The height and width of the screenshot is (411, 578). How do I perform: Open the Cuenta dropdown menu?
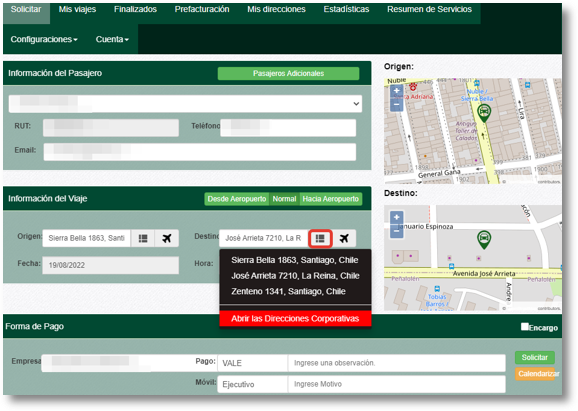point(112,39)
